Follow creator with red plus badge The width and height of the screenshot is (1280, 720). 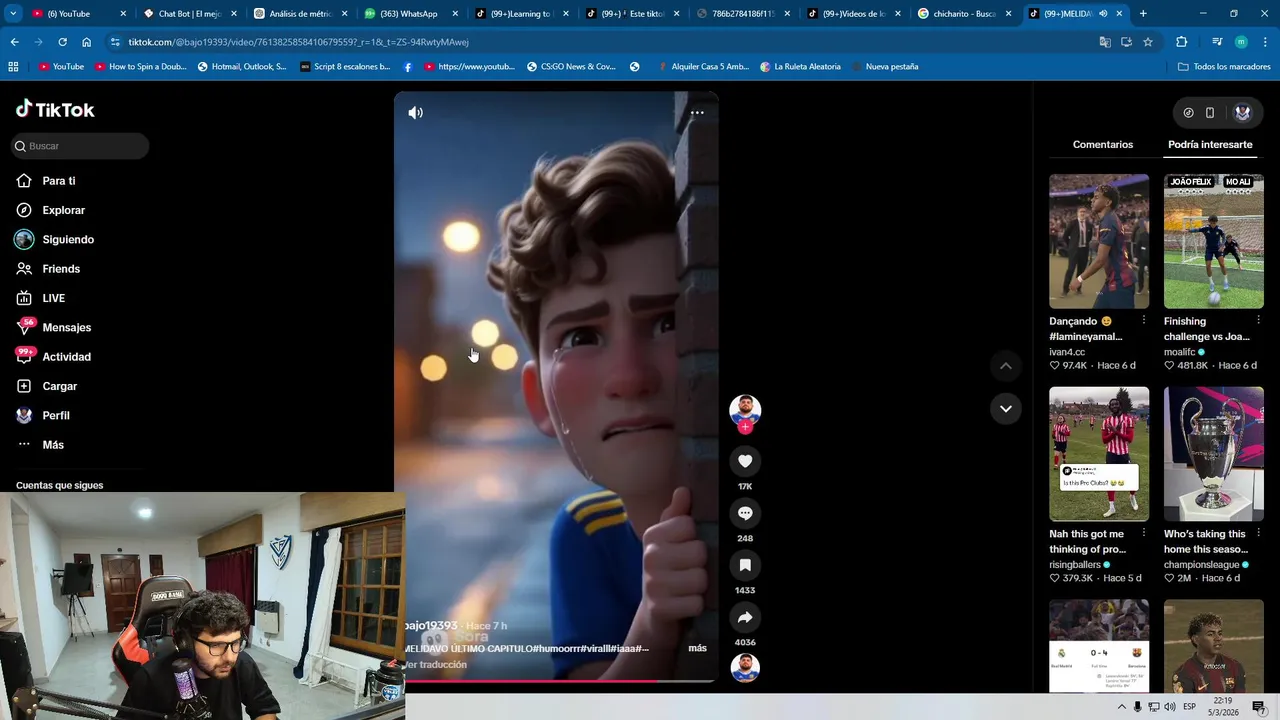tap(745, 427)
